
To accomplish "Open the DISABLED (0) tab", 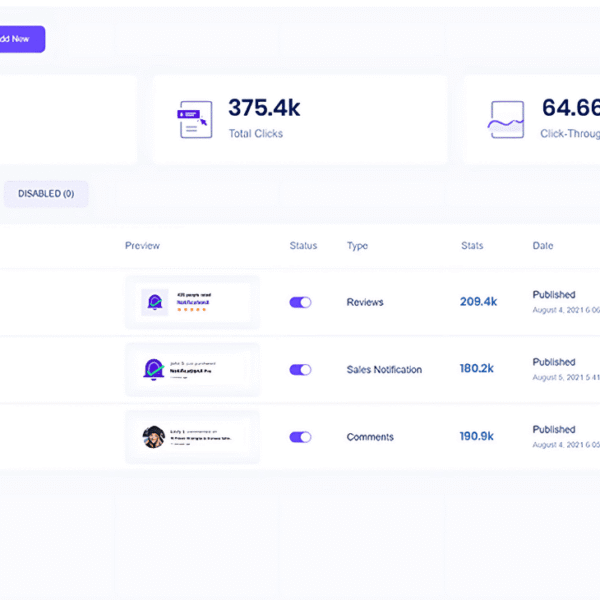I will coord(46,193).
